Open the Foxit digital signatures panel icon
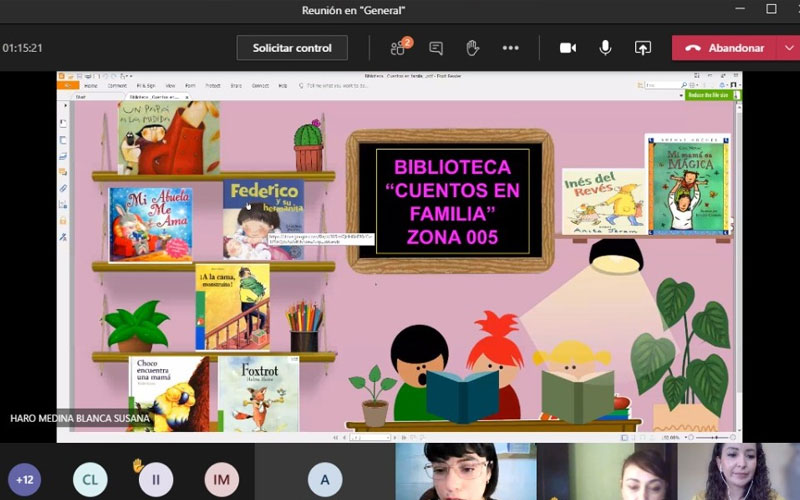This screenshot has width=800, height=500. [x=63, y=237]
